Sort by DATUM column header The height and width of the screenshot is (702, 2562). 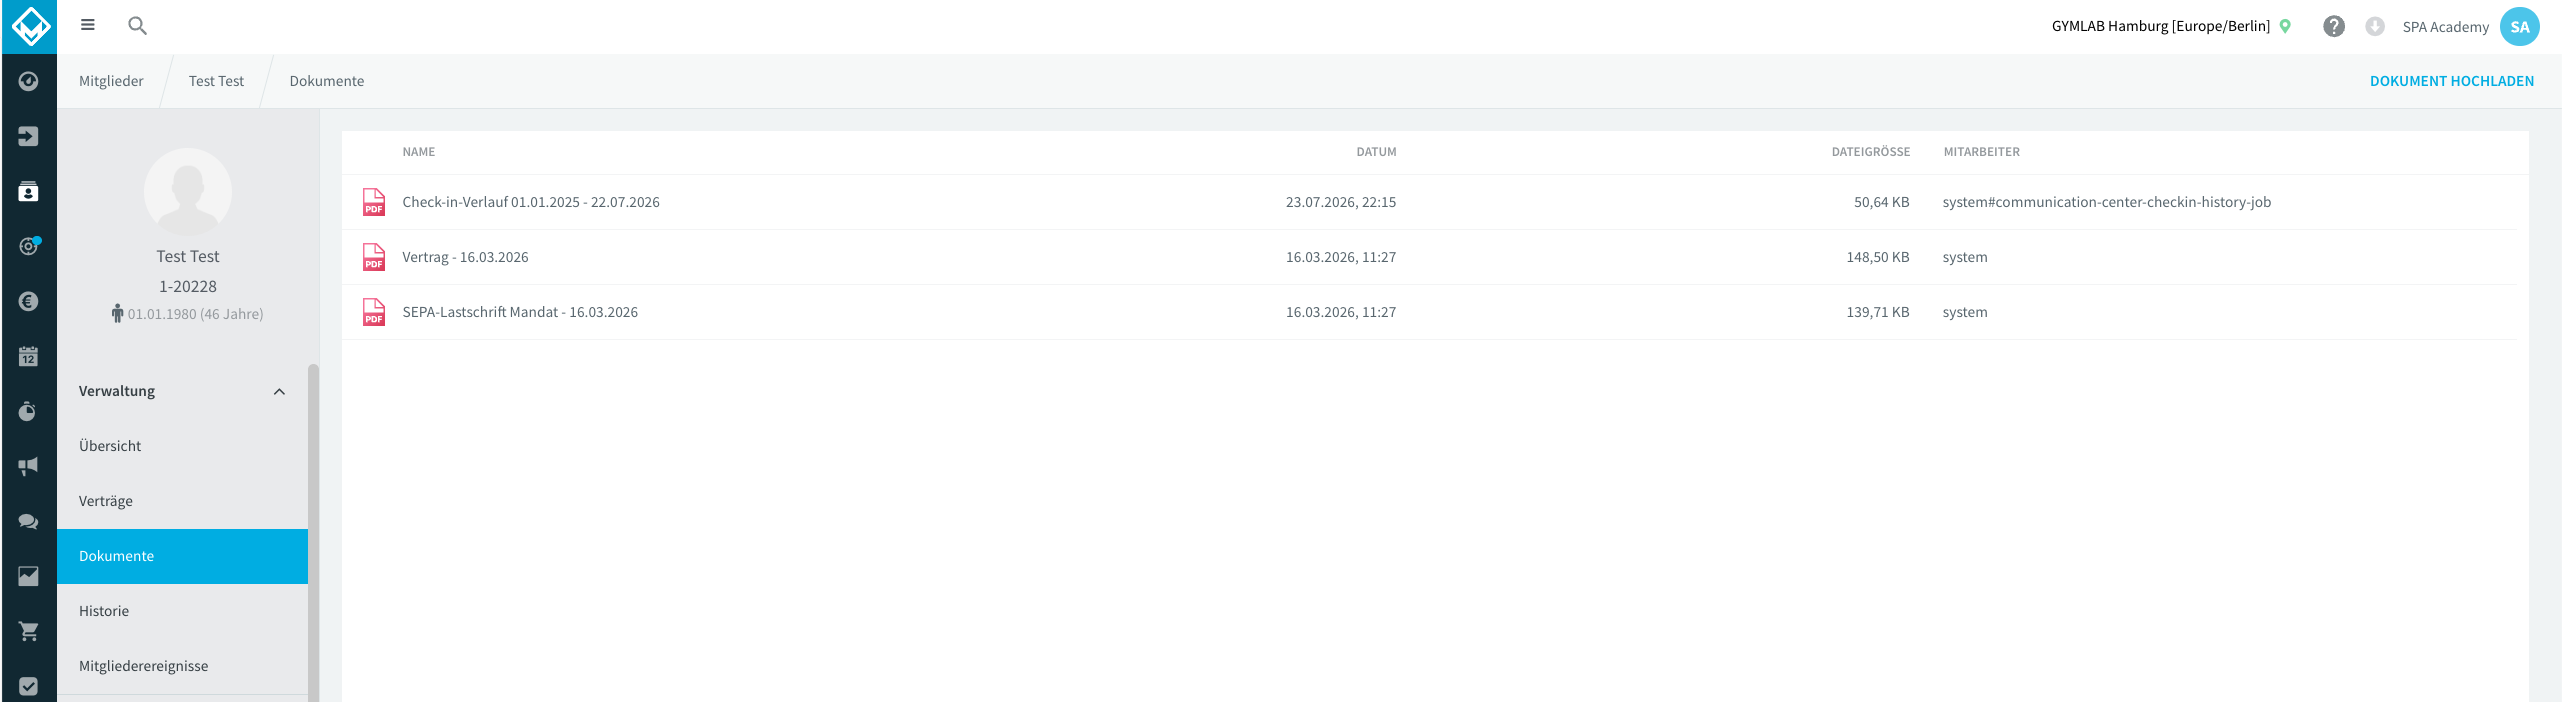pos(1376,152)
